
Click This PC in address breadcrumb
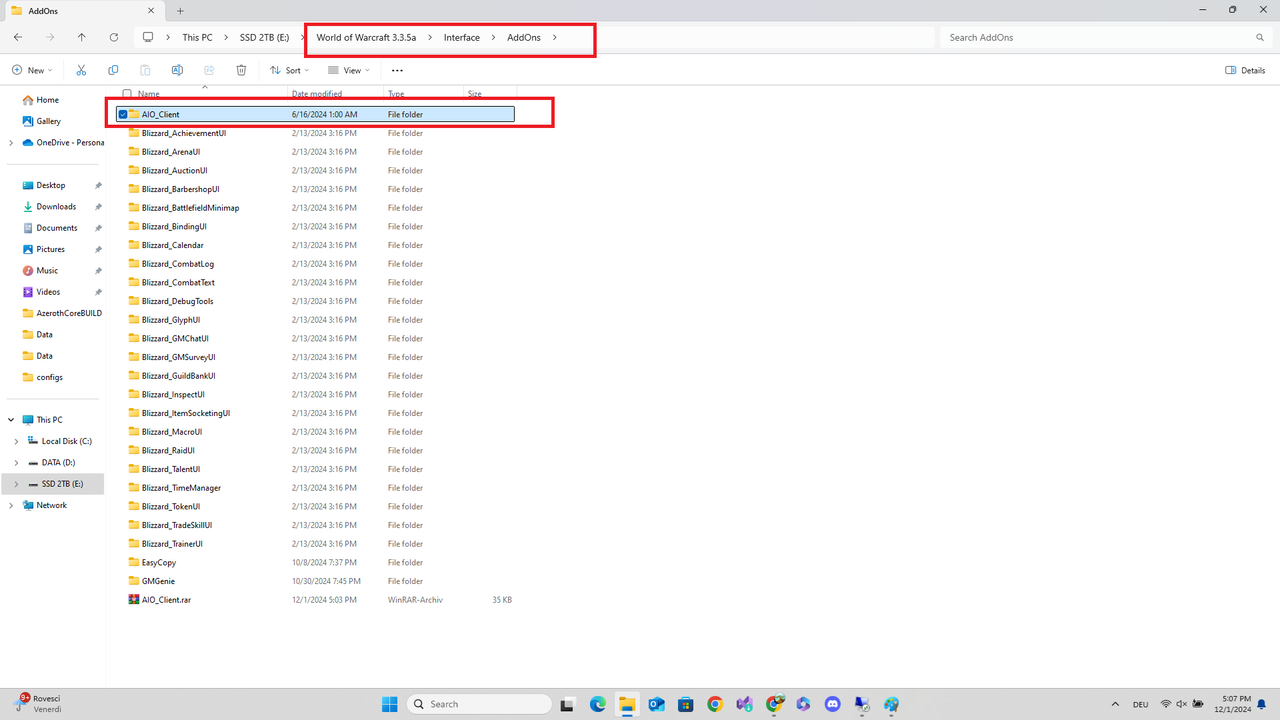click(197, 37)
